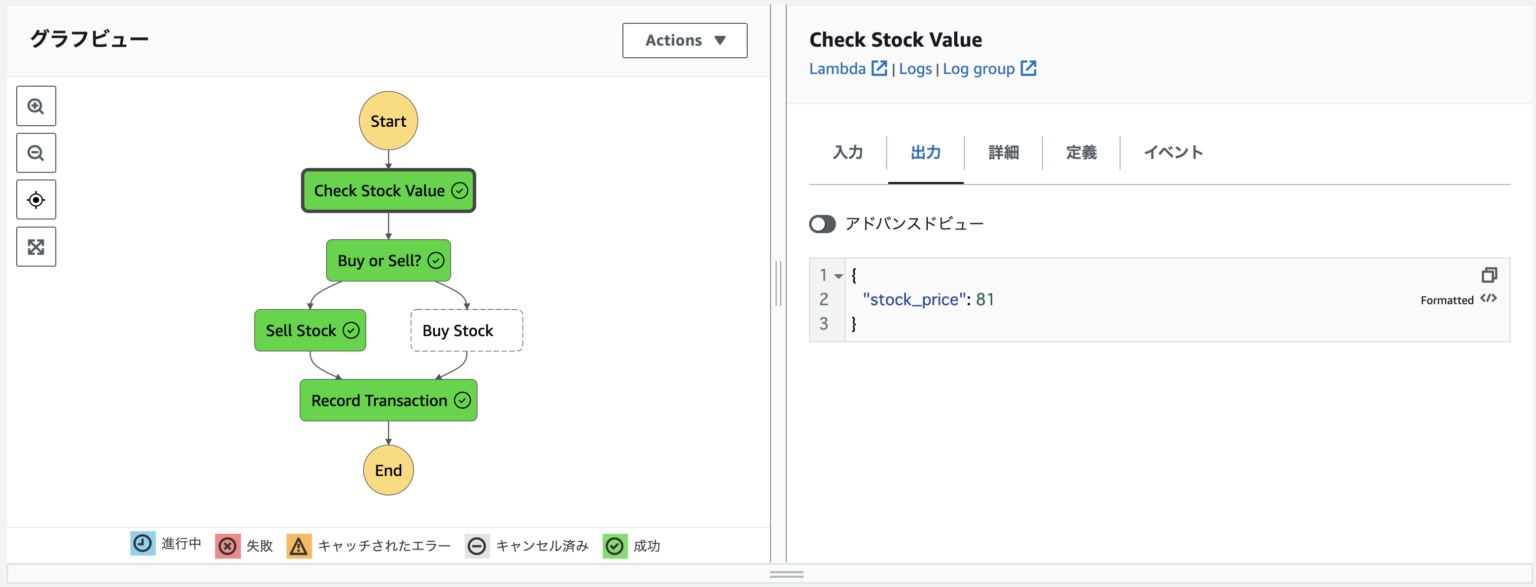The width and height of the screenshot is (1536, 587).
Task: Click the center graph icon
Action: (35, 199)
